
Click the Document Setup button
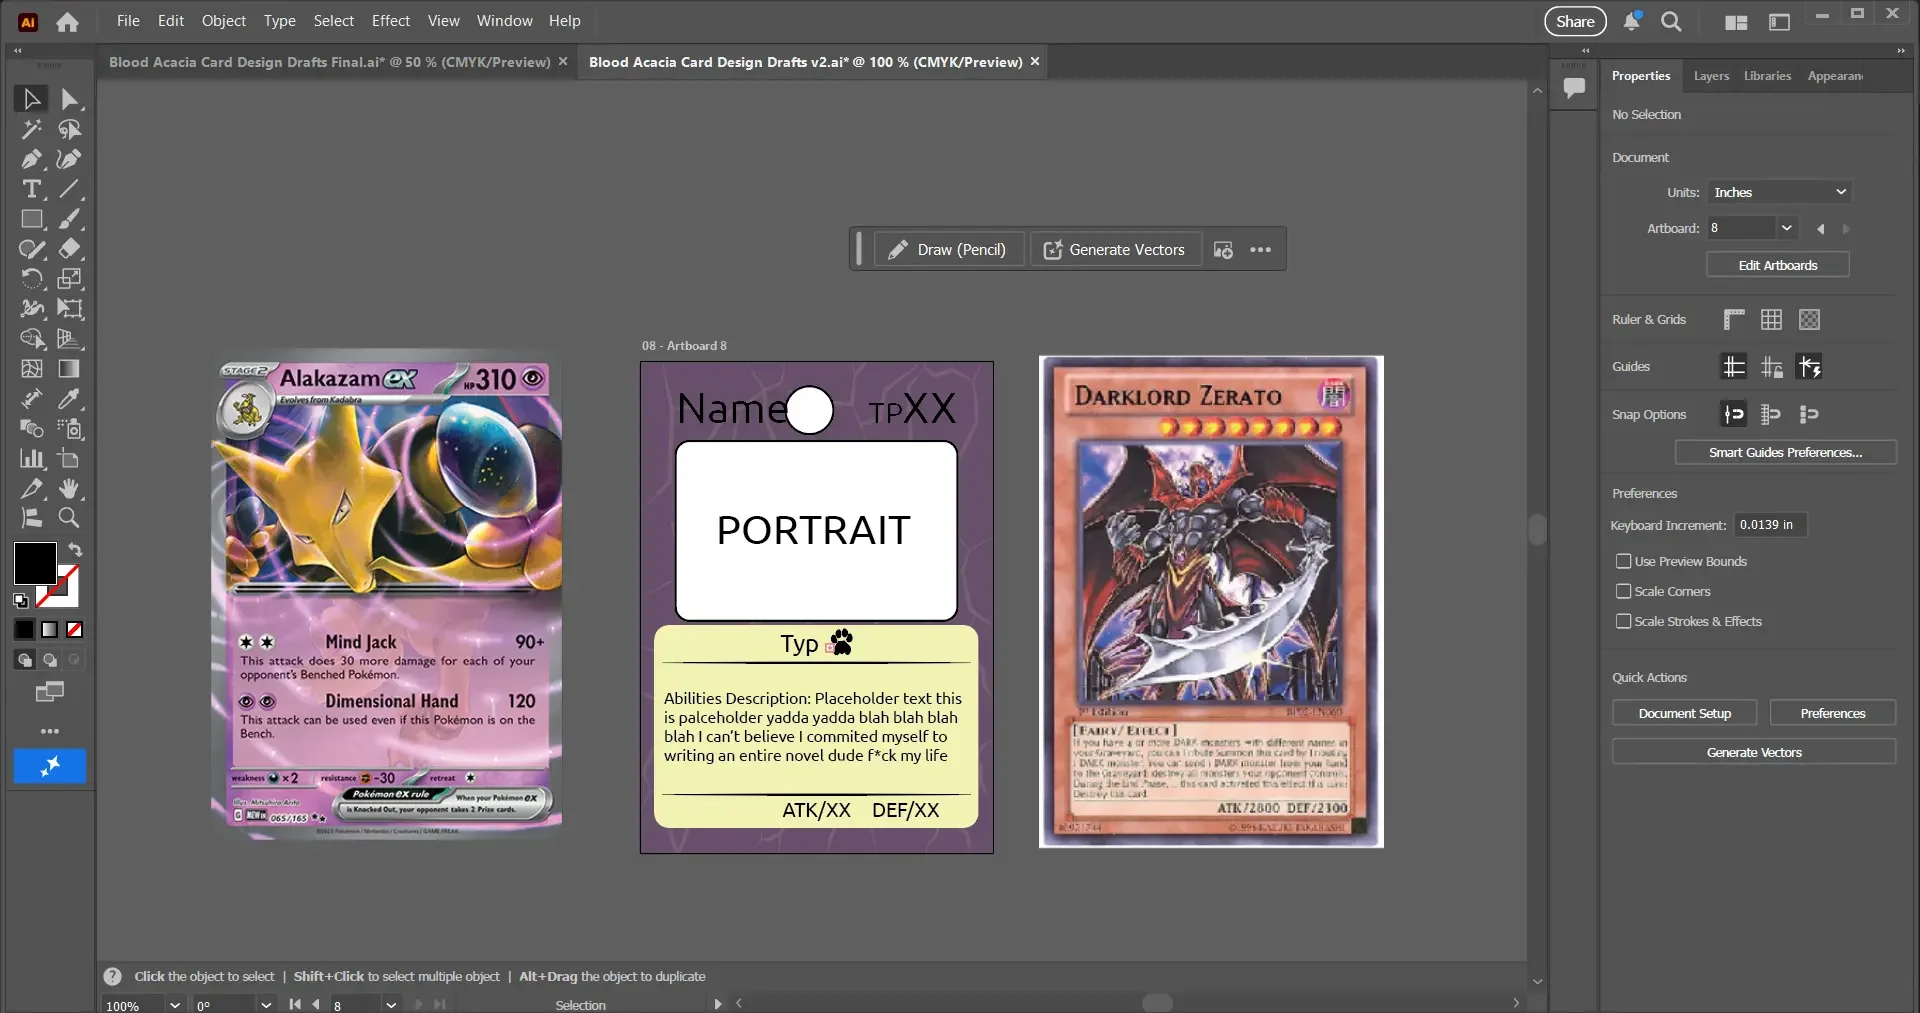pyautogui.click(x=1685, y=713)
